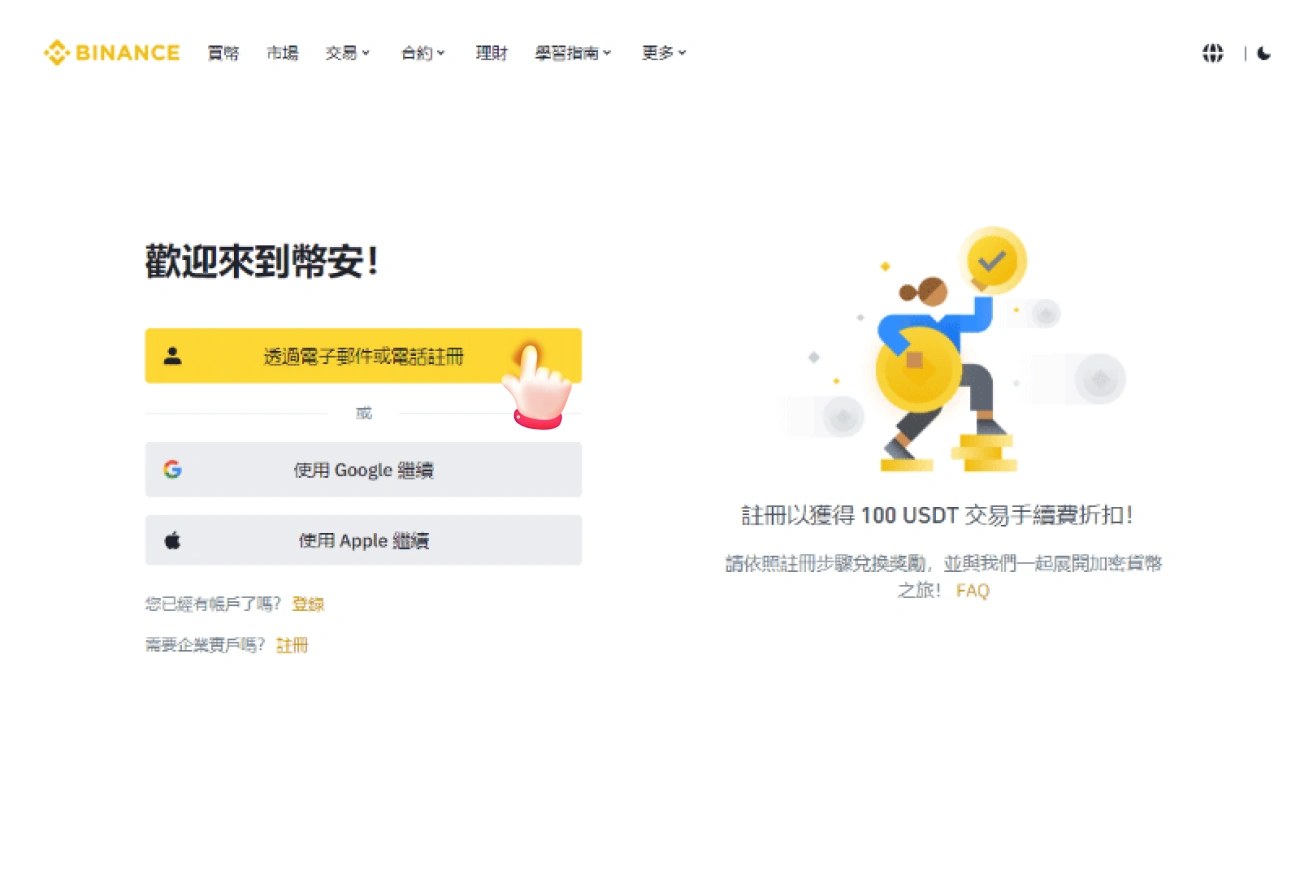Continue with 使用 Google 繼續 button
Viewport: 1300px width, 886px height.
363,469
